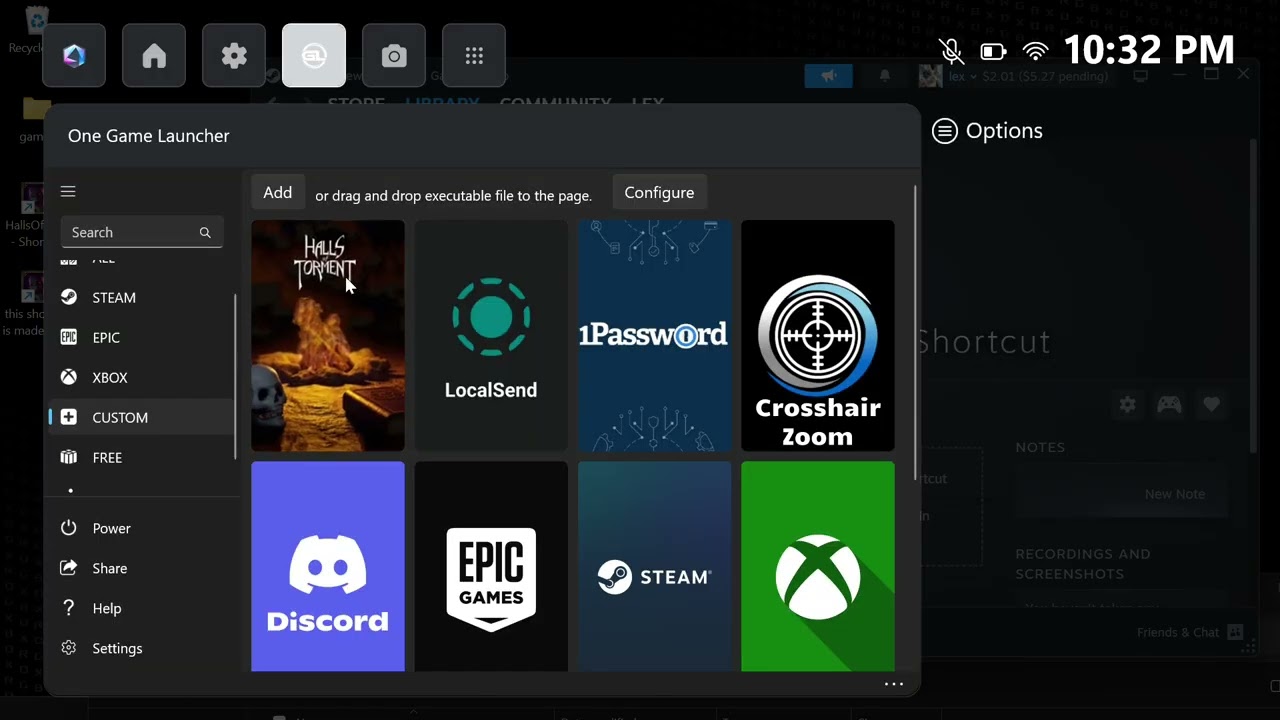Viewport: 1280px width, 720px height.
Task: Click the sidebar category scrollbar
Action: point(236,377)
